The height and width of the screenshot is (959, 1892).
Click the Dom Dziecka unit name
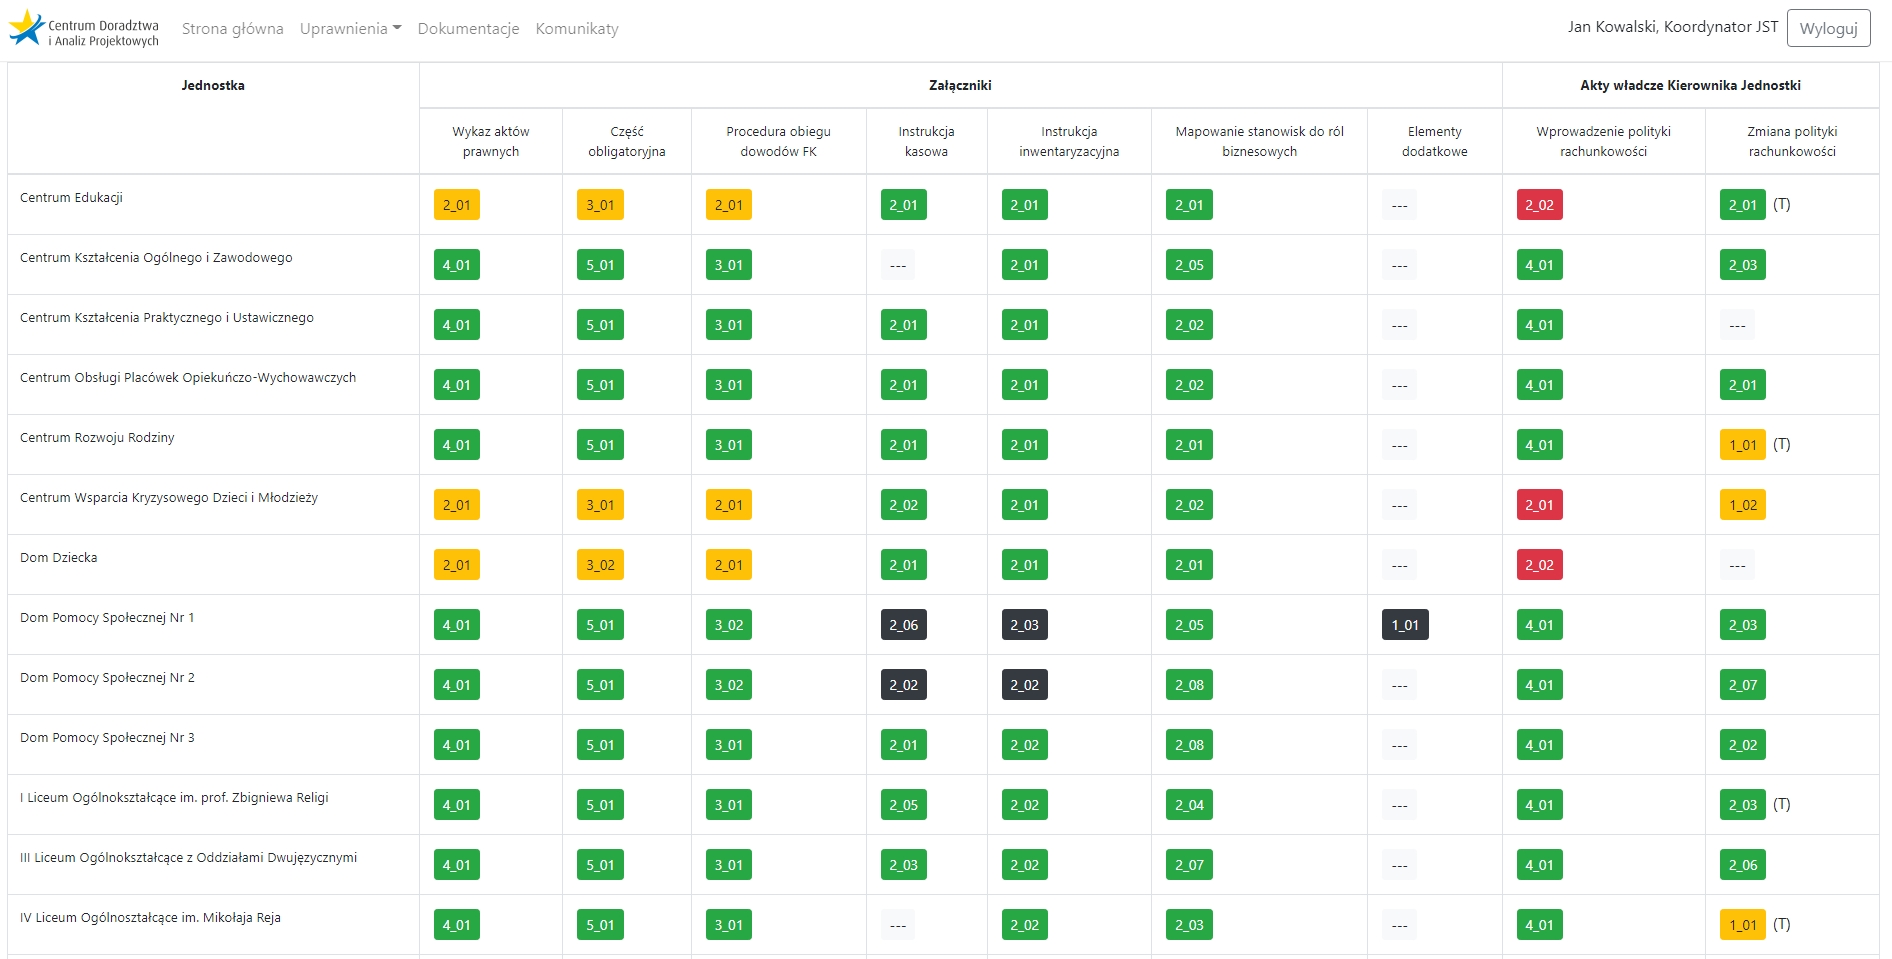[59, 558]
